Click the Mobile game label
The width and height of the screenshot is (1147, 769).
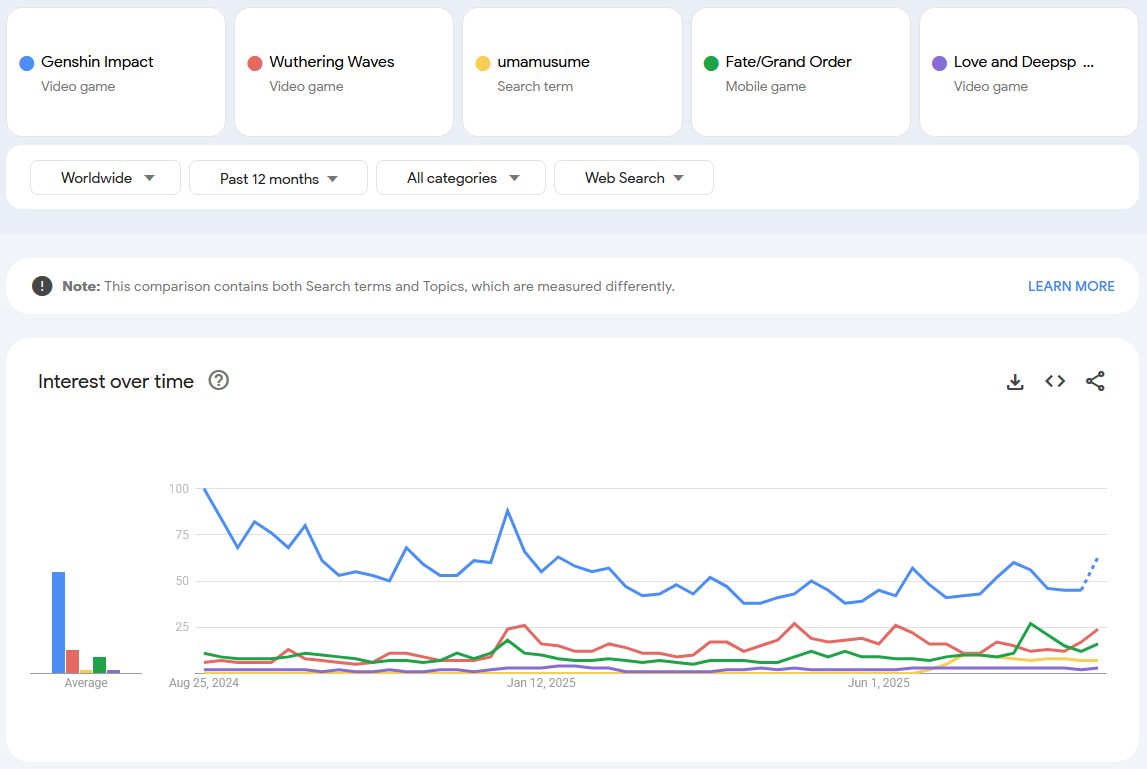tap(765, 86)
